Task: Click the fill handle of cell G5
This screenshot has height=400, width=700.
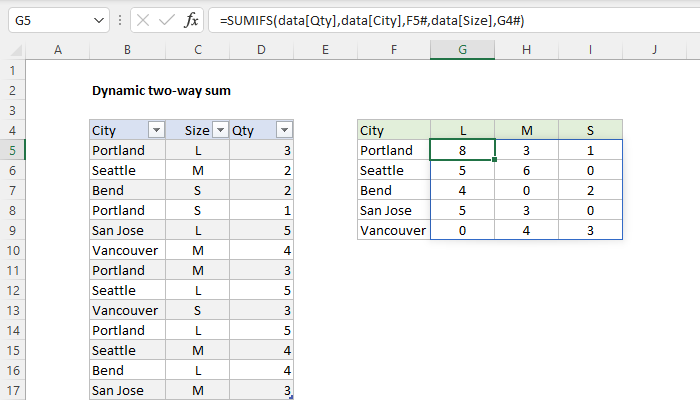Action: point(494,159)
